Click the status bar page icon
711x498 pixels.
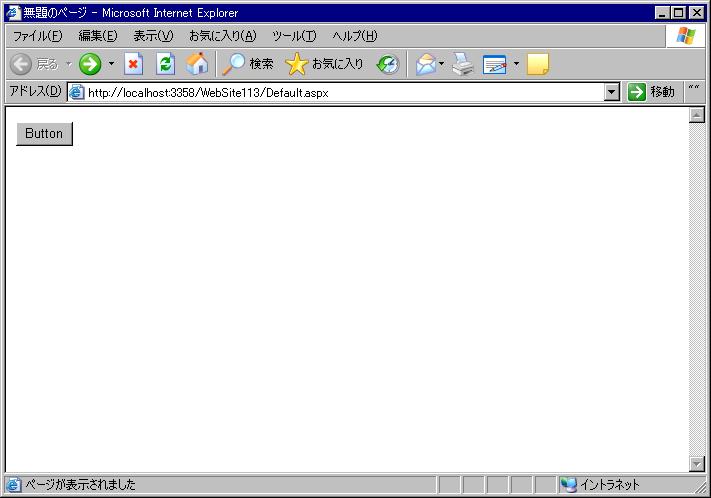tap(13, 485)
